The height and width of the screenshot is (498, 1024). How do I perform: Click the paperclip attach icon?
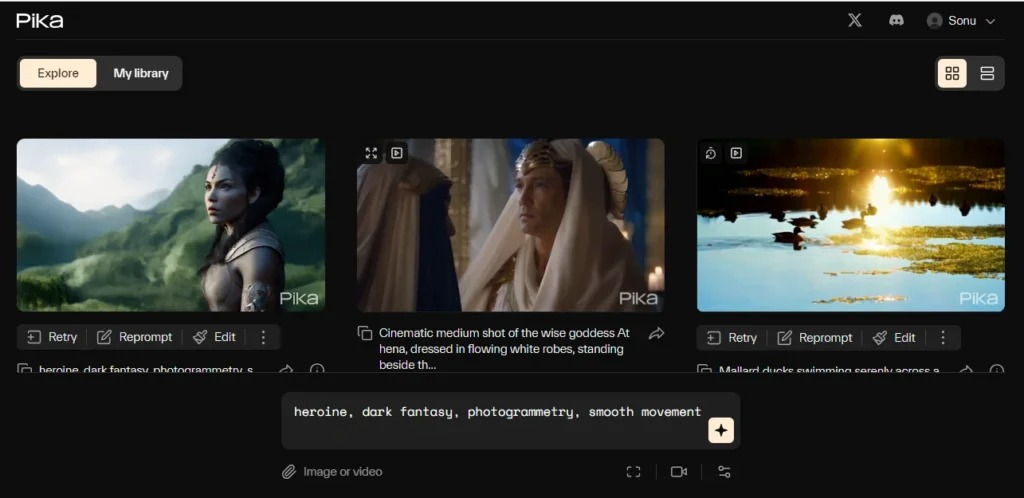click(289, 471)
